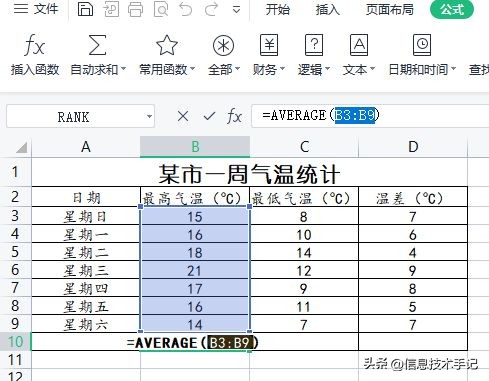Image resolution: width=489 pixels, height=381 pixels.
Task: Click the 温差 (℃) header cell
Action: 413,198
